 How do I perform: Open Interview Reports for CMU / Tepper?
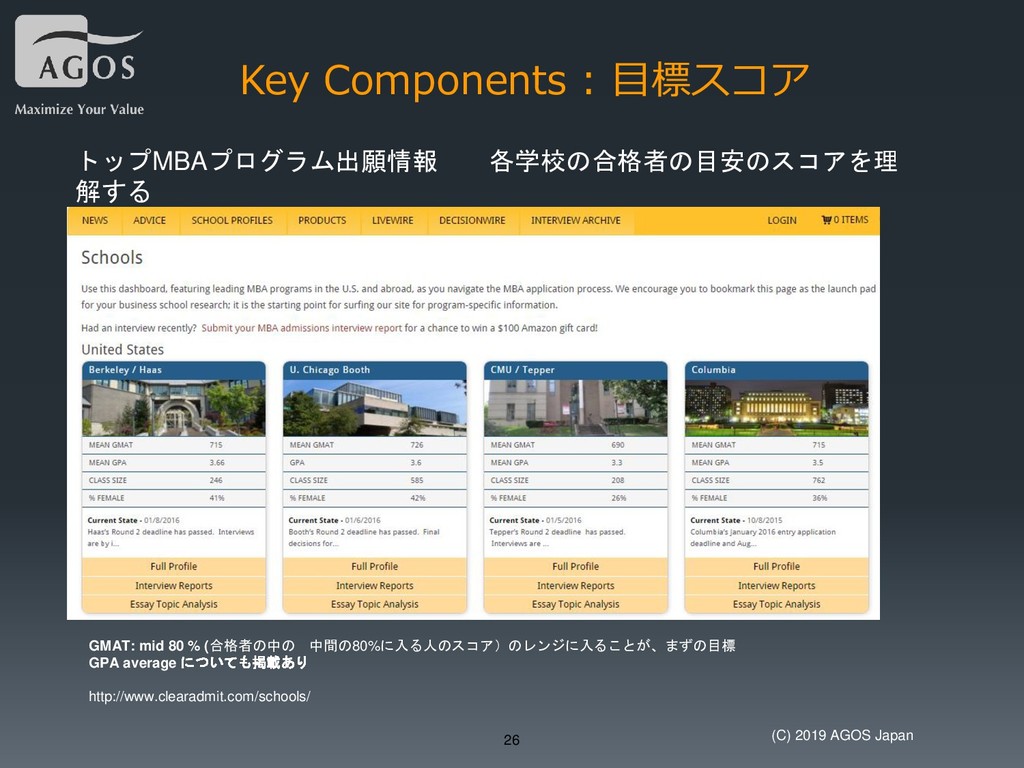(x=575, y=586)
